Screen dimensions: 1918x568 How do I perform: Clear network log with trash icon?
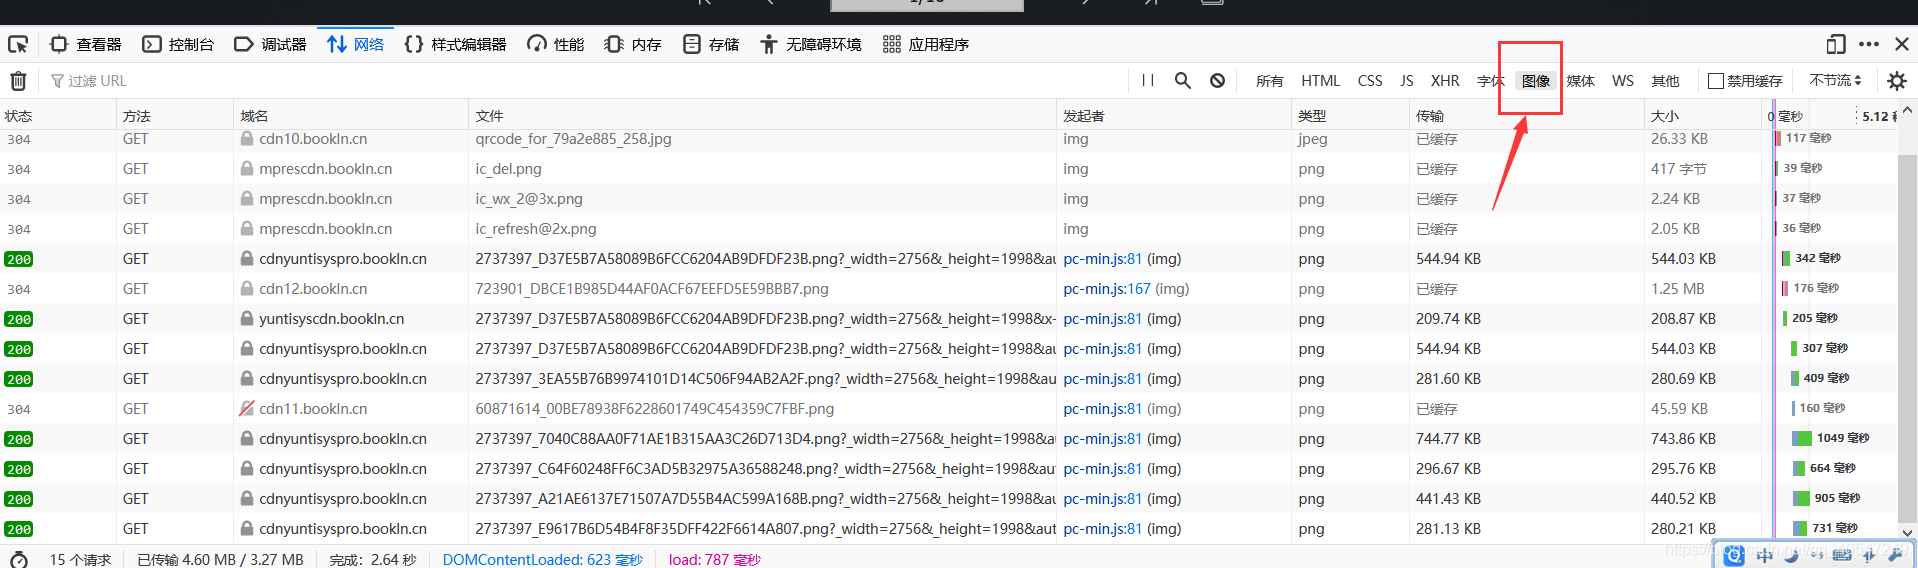click(18, 80)
